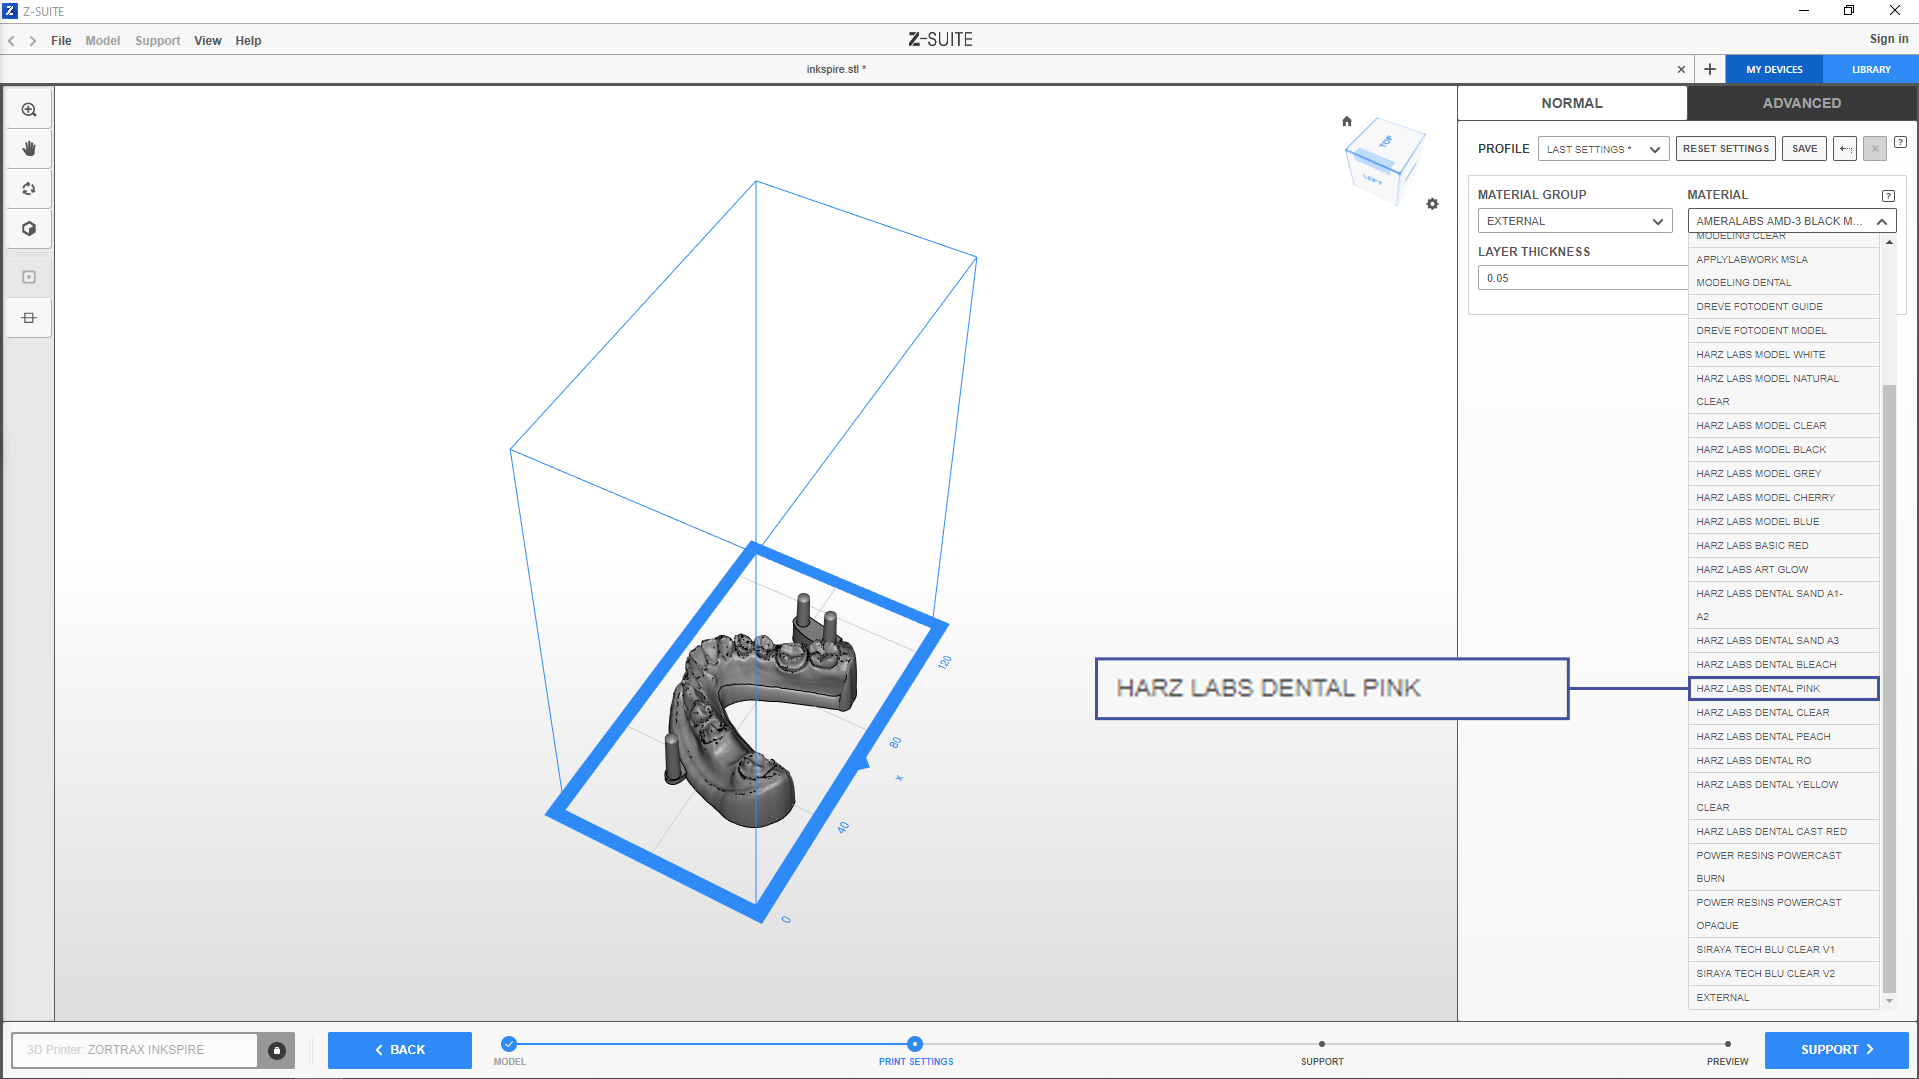The width and height of the screenshot is (1919, 1079).
Task: Click the lock icon beside printer name
Action: (277, 1050)
